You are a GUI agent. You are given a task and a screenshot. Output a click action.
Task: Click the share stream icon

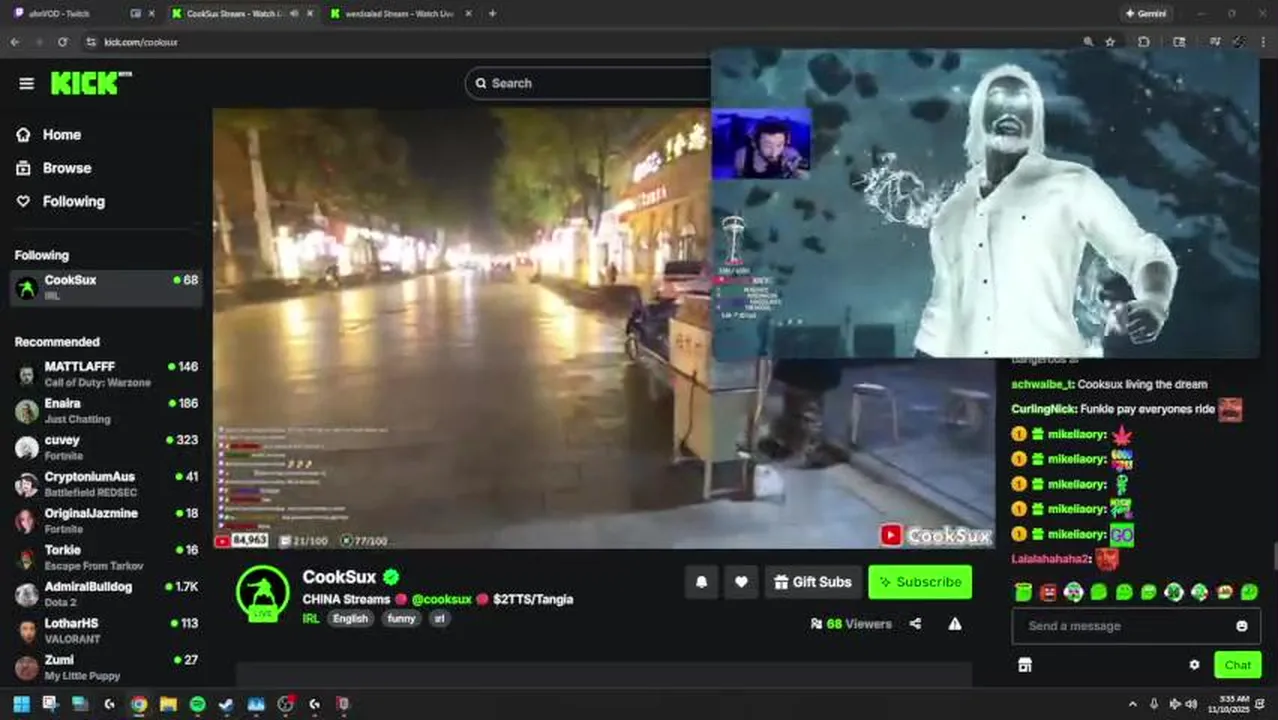coord(915,624)
